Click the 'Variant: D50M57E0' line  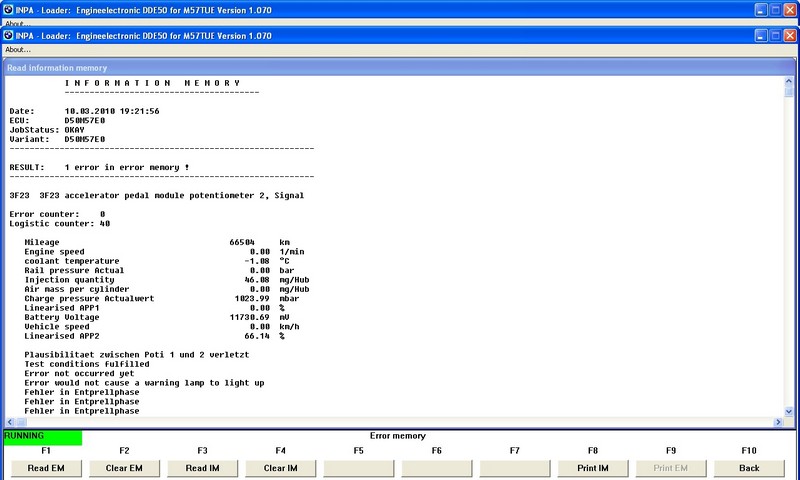pos(57,139)
